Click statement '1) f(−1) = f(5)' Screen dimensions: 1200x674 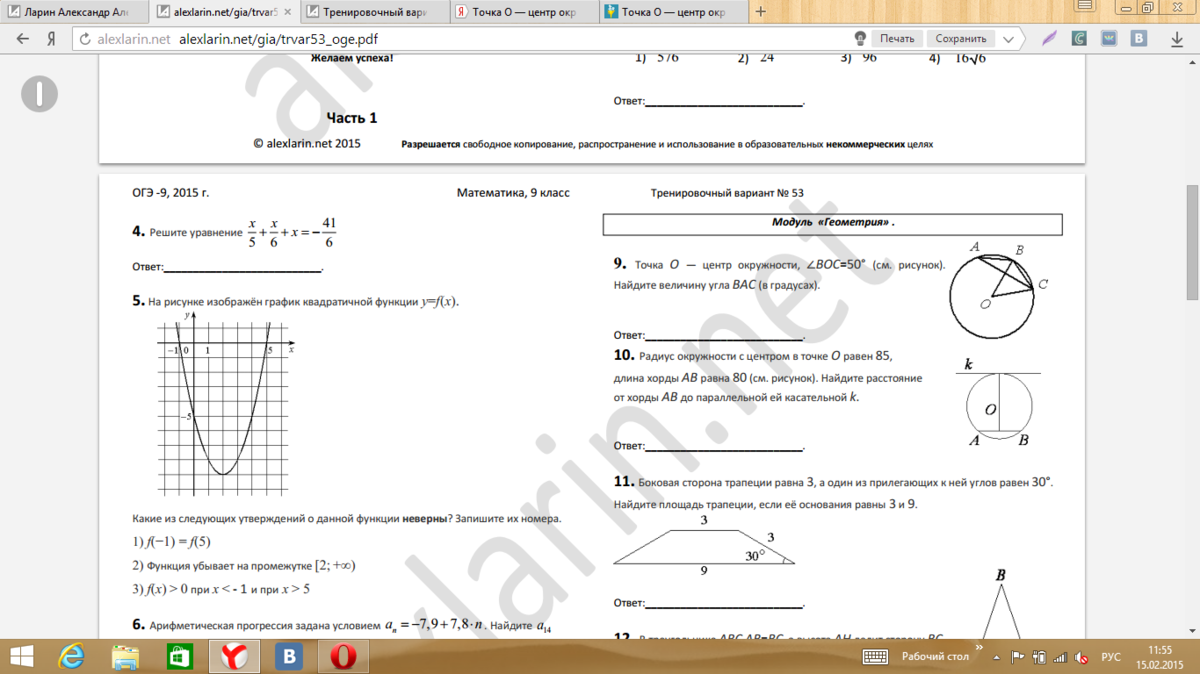172,542
